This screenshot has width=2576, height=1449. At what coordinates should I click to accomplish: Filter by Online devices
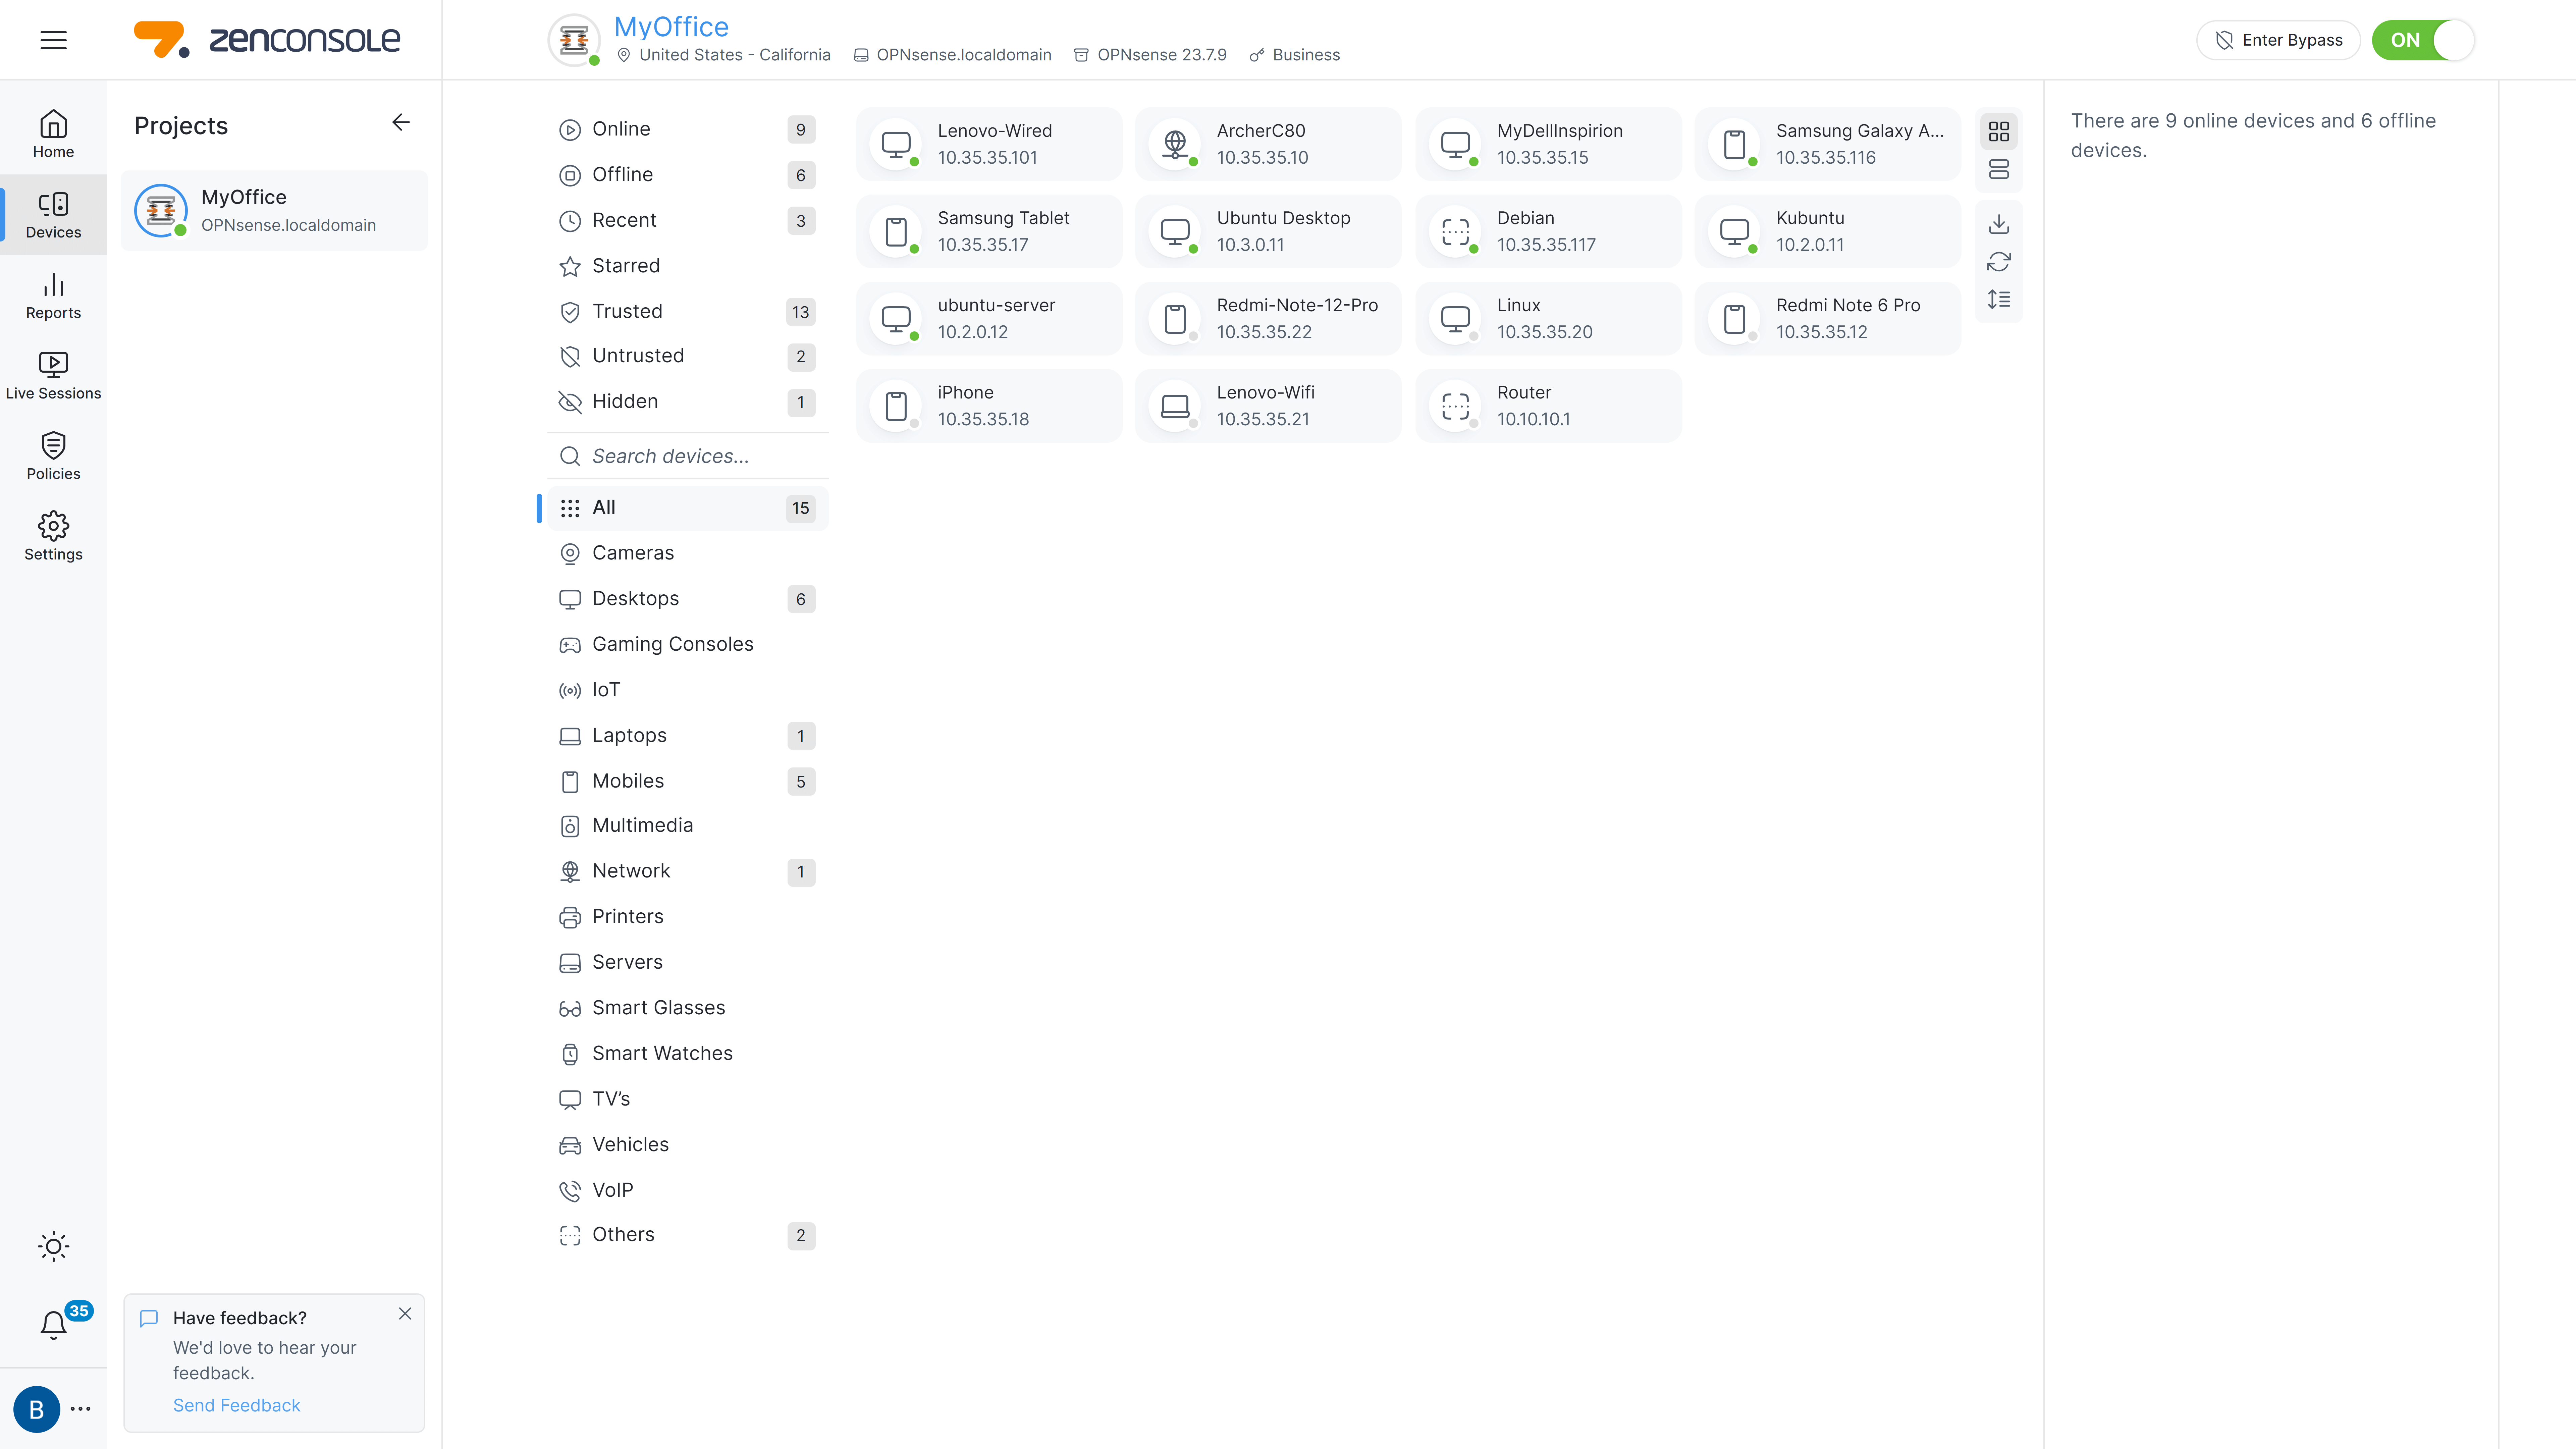pyautogui.click(x=688, y=129)
